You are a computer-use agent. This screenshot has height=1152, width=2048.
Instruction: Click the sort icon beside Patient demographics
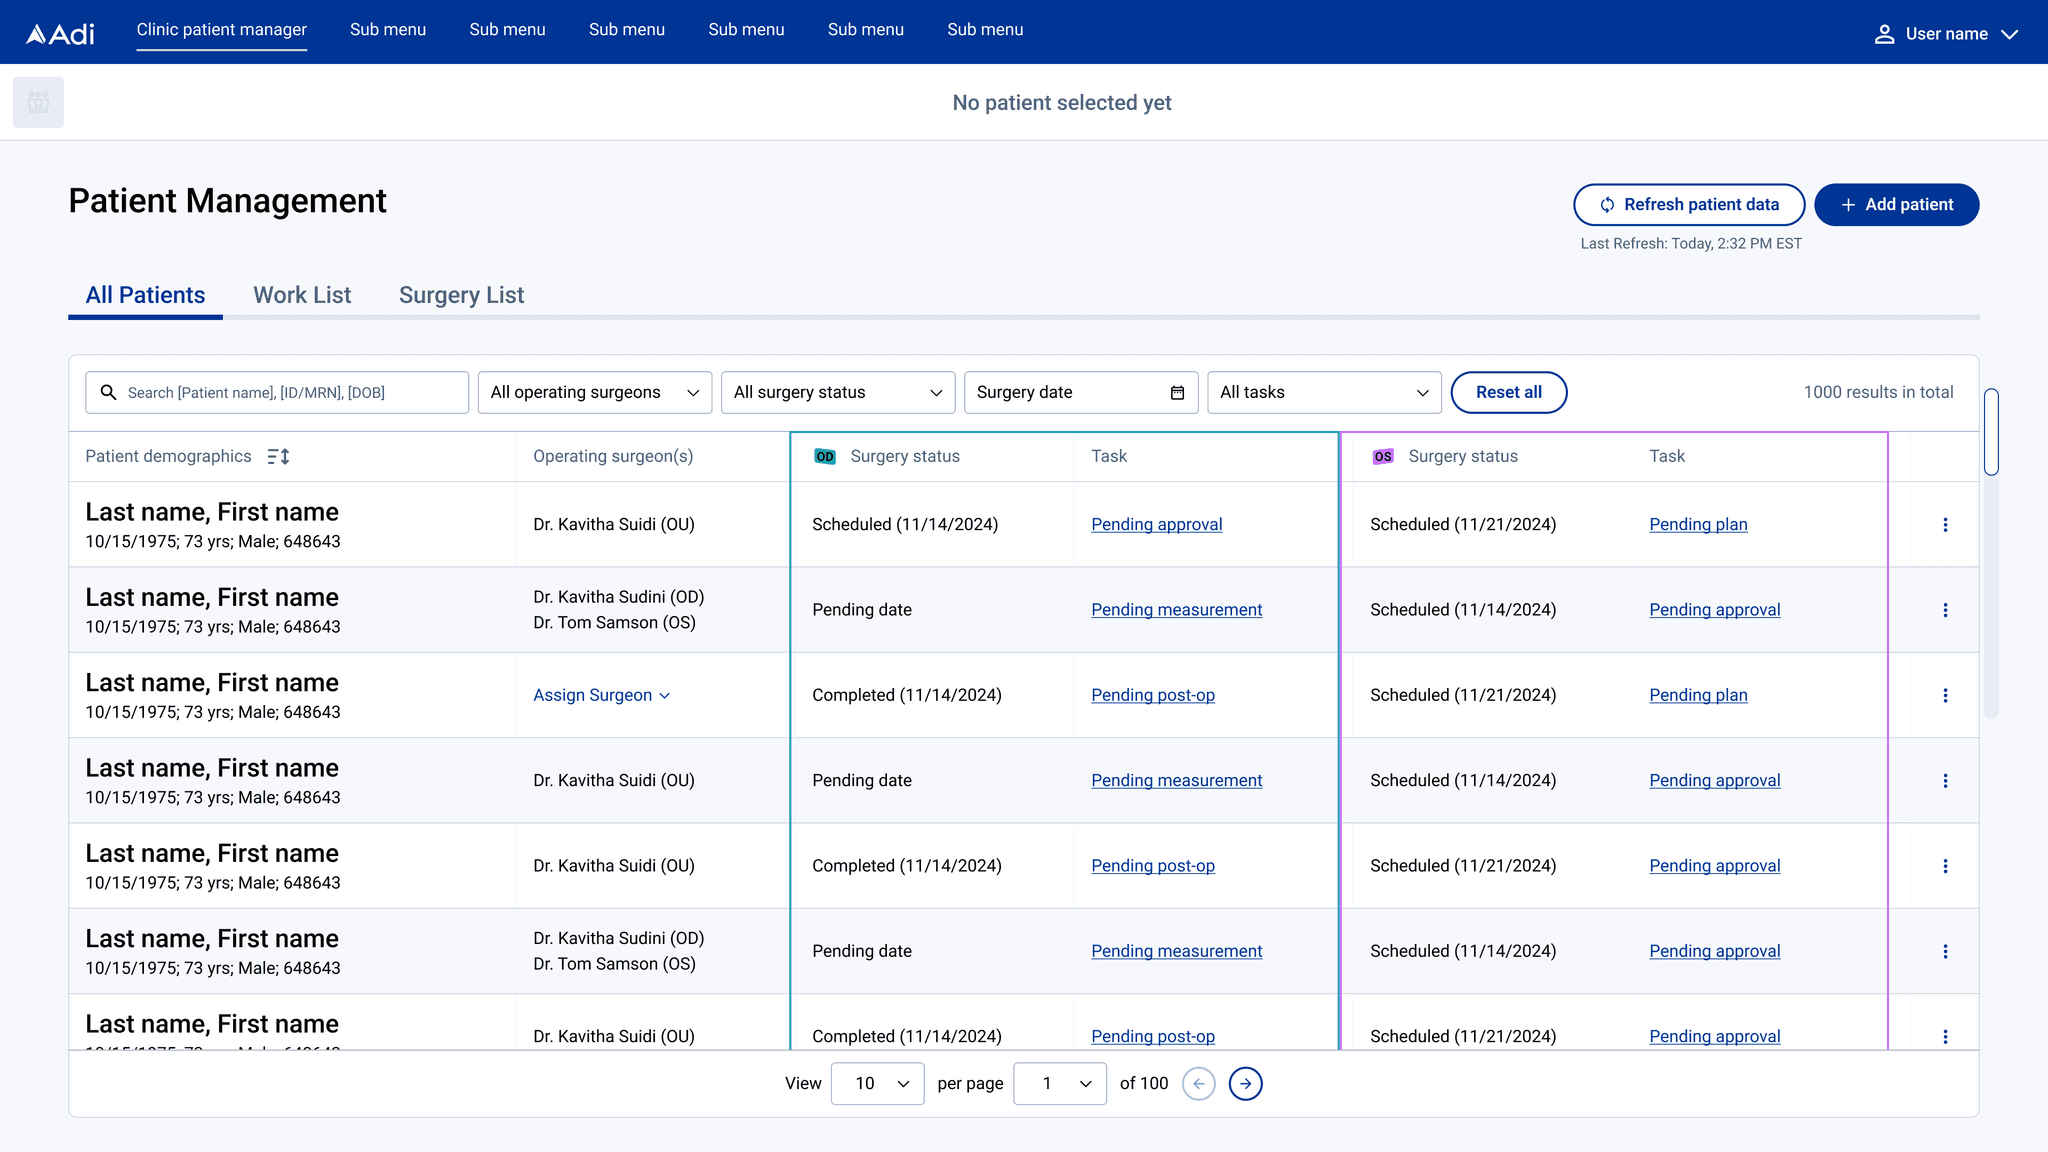pyautogui.click(x=278, y=457)
